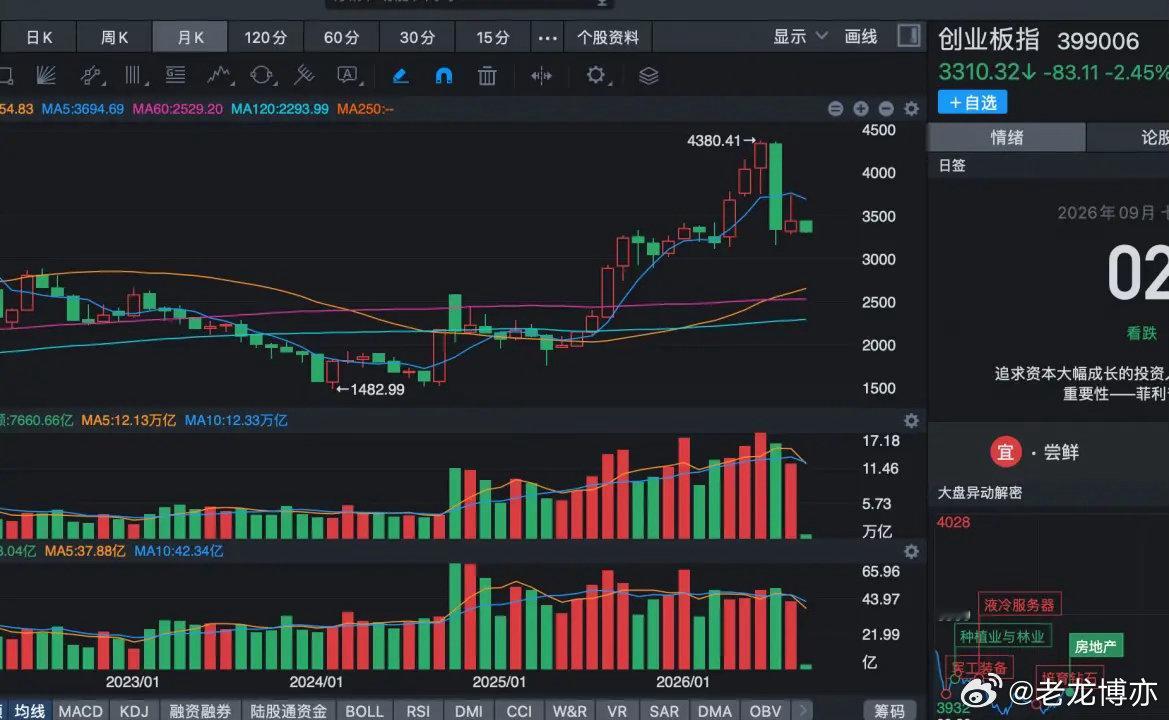
Task: Click the 种植业与林业 sector tag
Action: [1003, 636]
